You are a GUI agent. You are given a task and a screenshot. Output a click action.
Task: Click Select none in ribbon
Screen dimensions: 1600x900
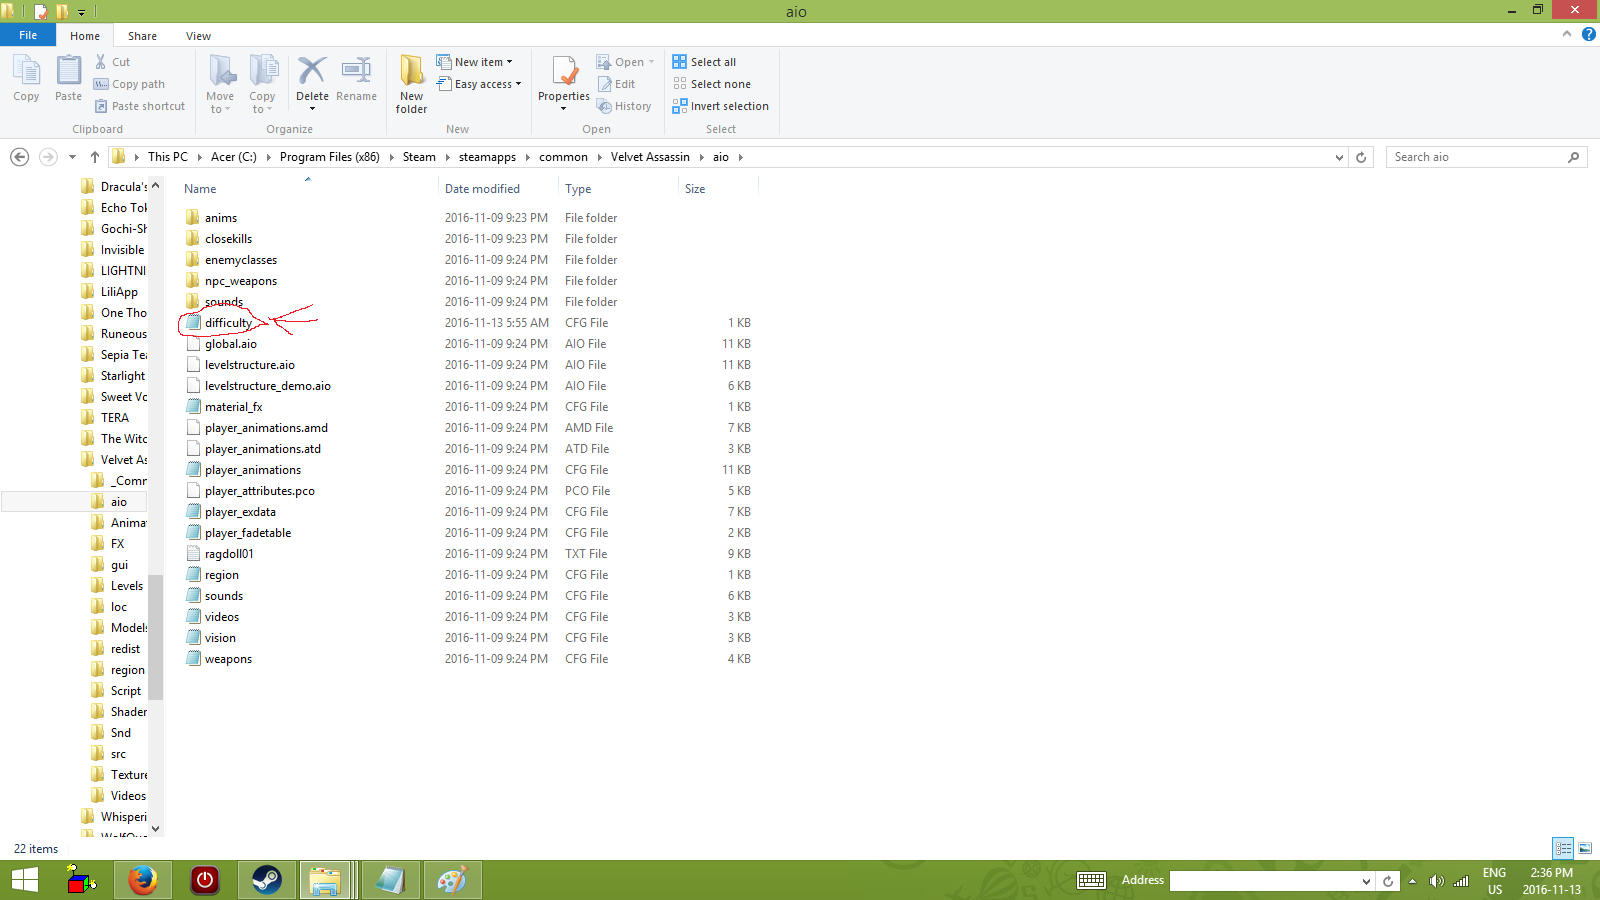click(x=711, y=84)
